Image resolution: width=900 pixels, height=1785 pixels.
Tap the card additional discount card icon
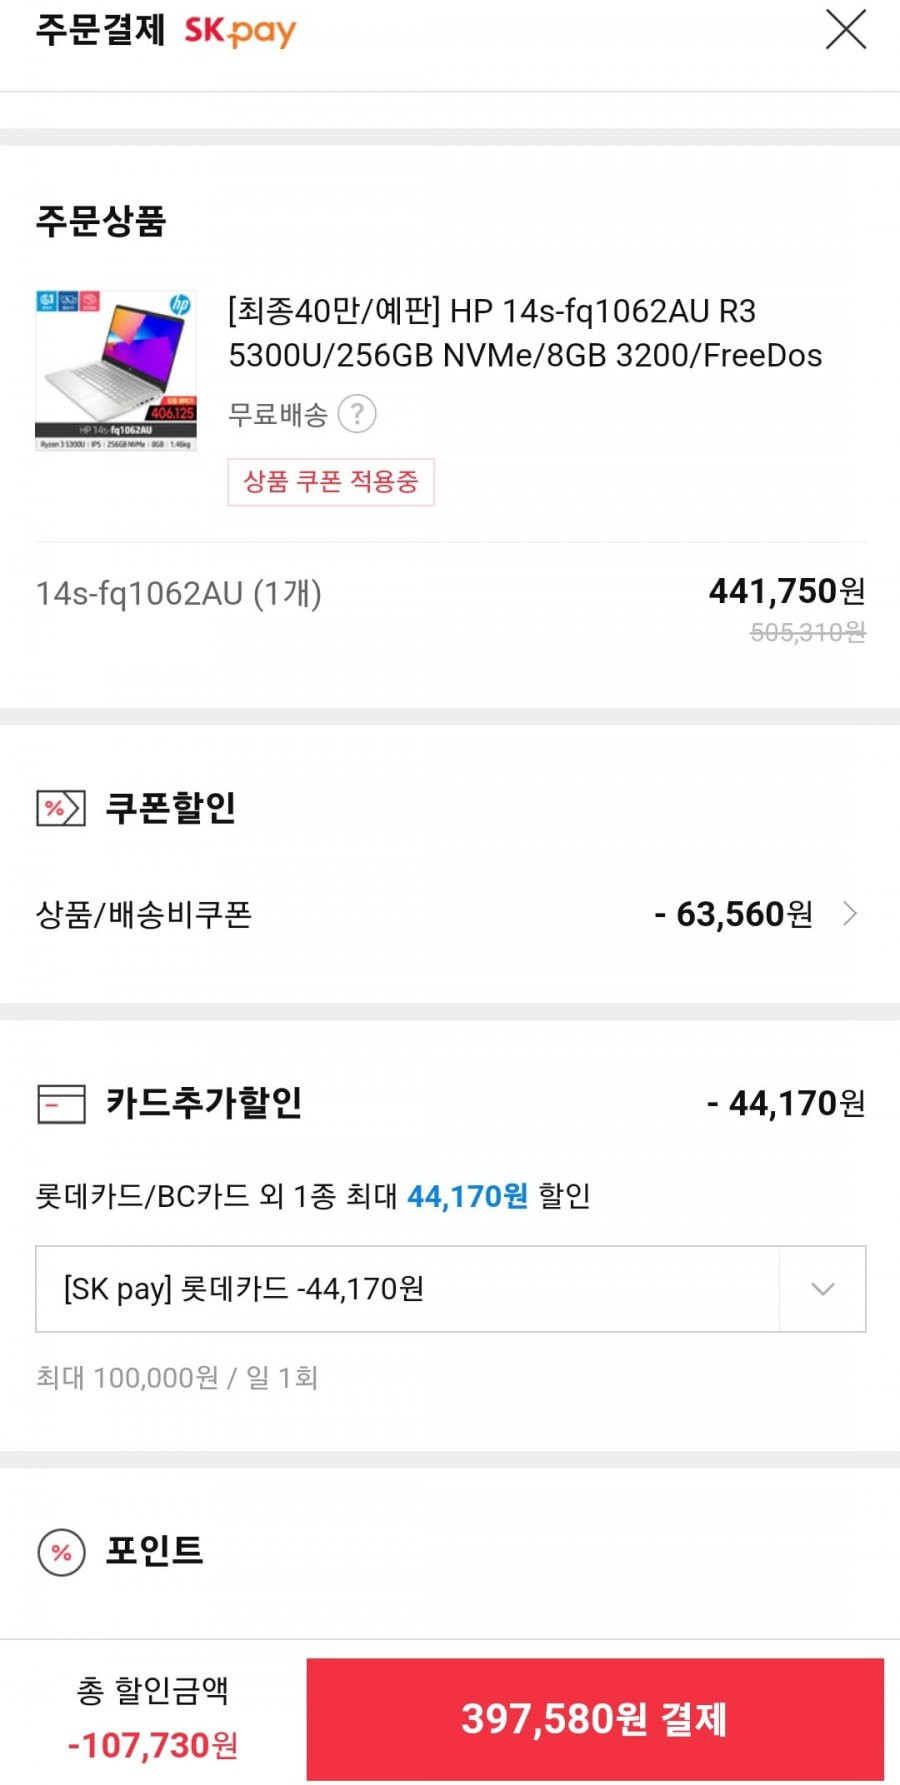click(61, 1104)
